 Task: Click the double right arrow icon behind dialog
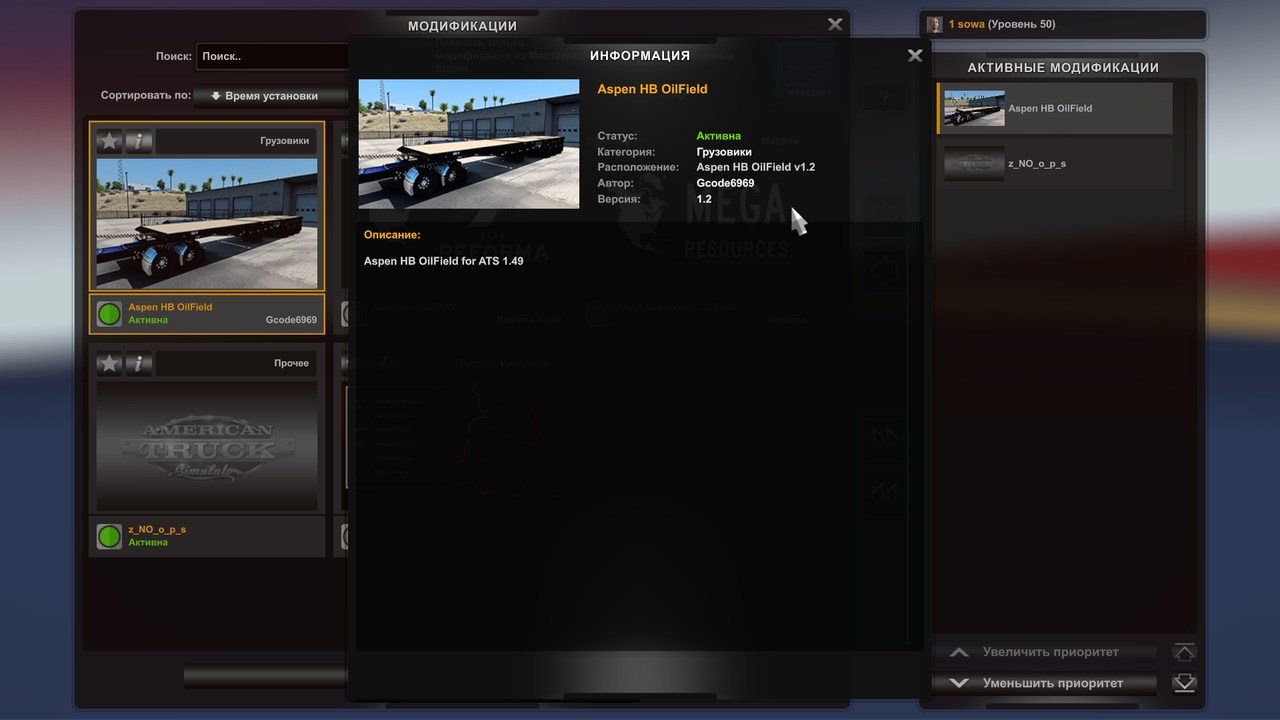click(x=885, y=437)
